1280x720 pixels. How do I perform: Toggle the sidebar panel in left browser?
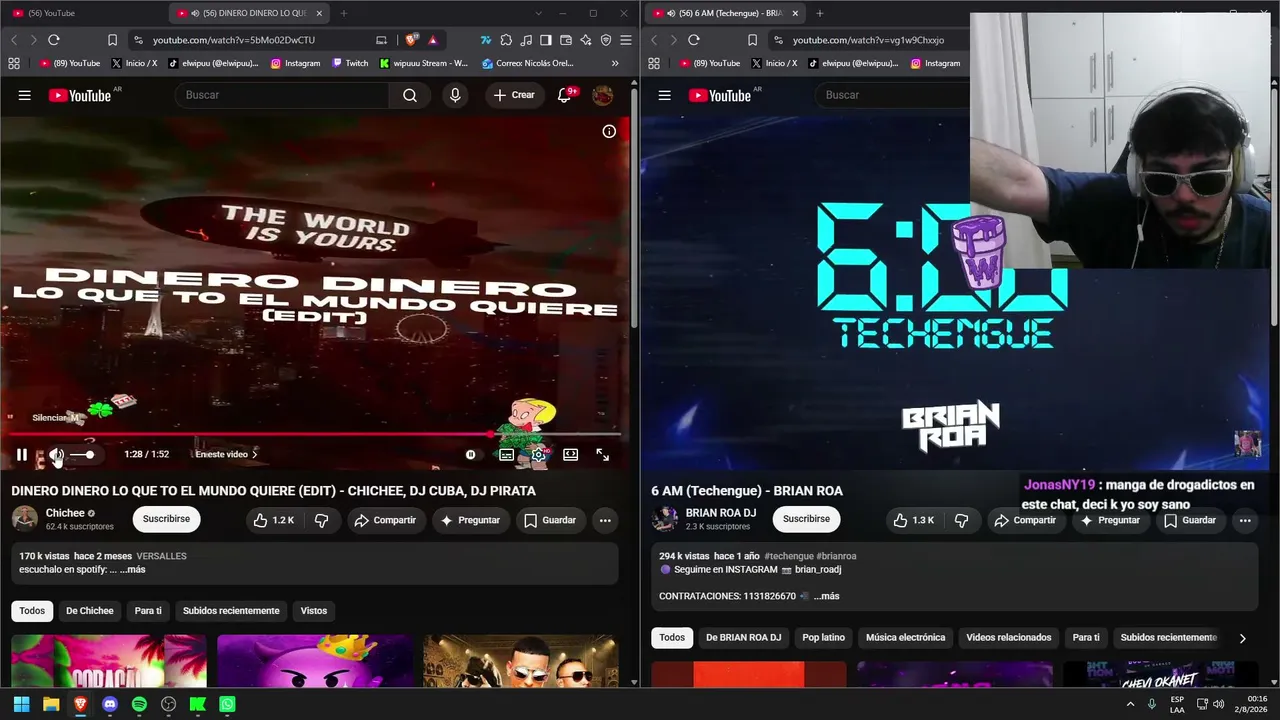(546, 40)
